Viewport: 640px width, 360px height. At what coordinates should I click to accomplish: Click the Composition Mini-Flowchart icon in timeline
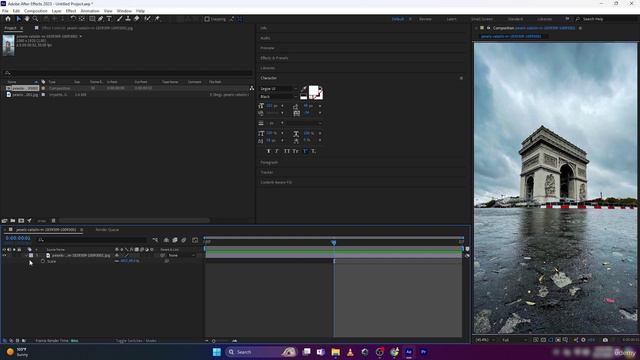pyautogui.click(x=155, y=240)
